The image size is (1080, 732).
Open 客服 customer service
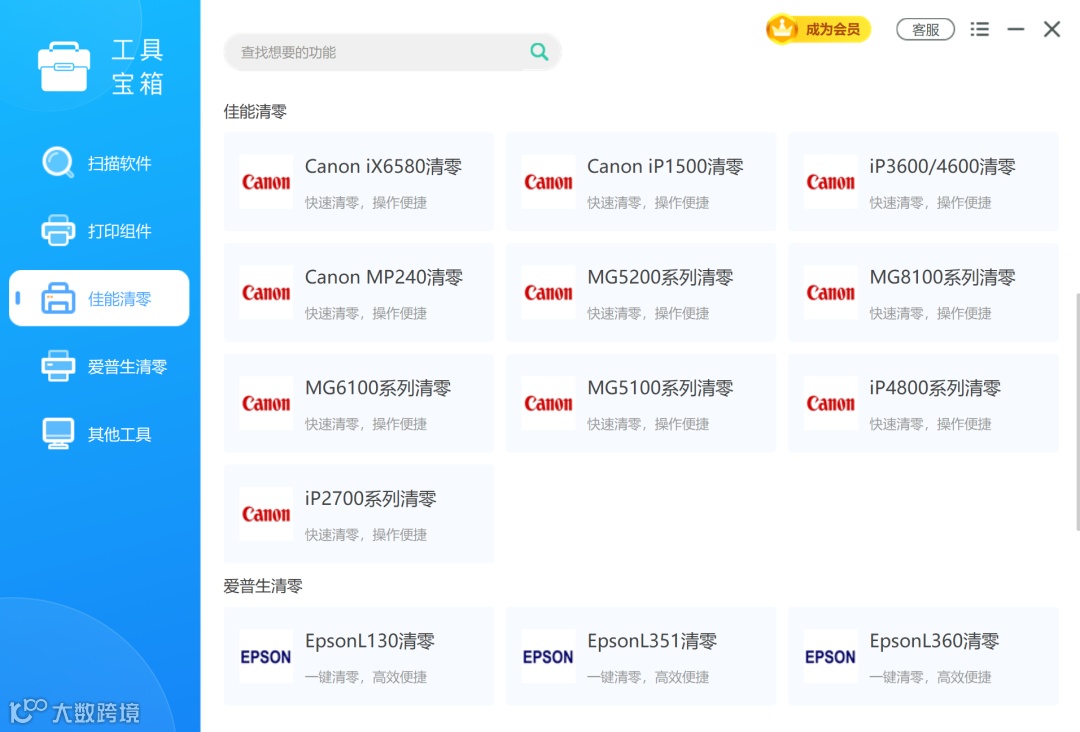[925, 30]
